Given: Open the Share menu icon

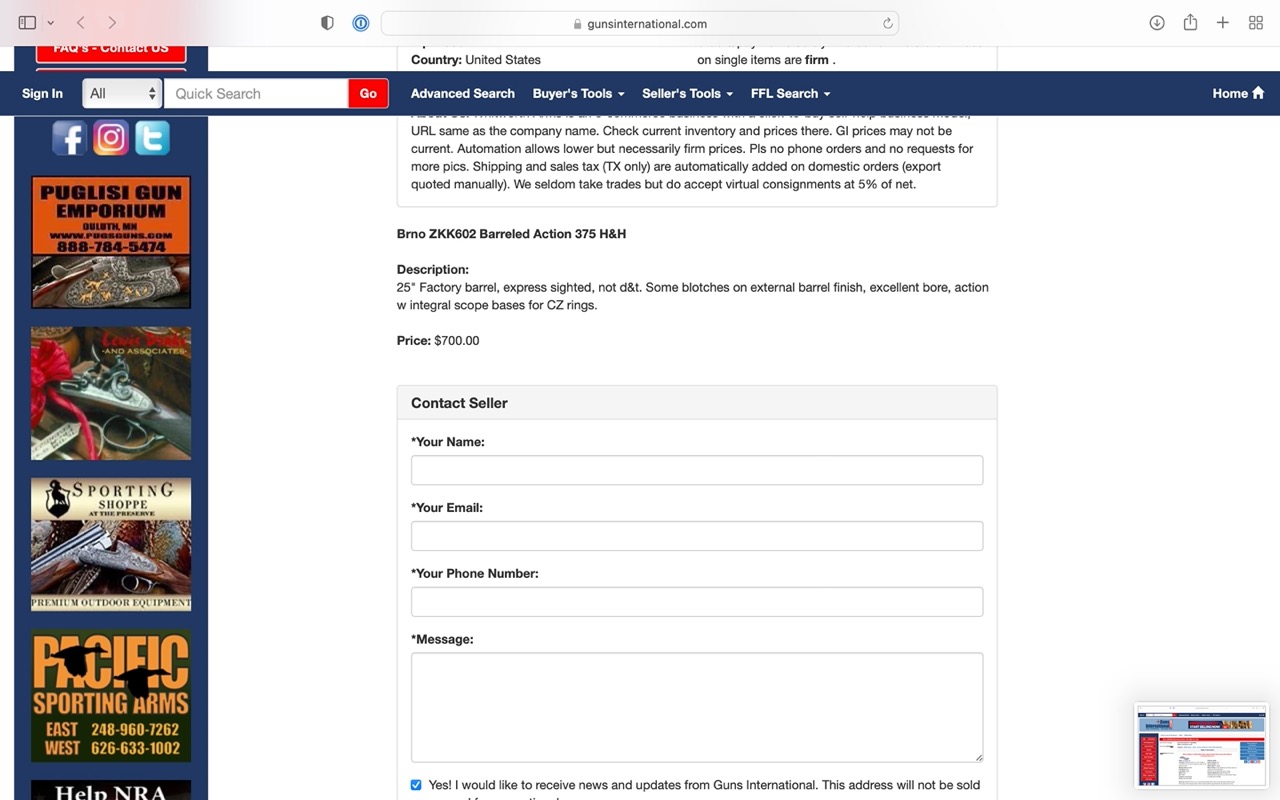Looking at the screenshot, I should tap(1190, 22).
